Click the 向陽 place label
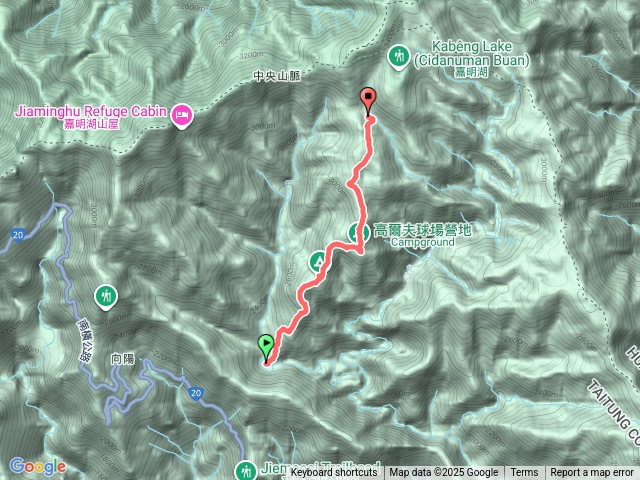 click(x=122, y=359)
